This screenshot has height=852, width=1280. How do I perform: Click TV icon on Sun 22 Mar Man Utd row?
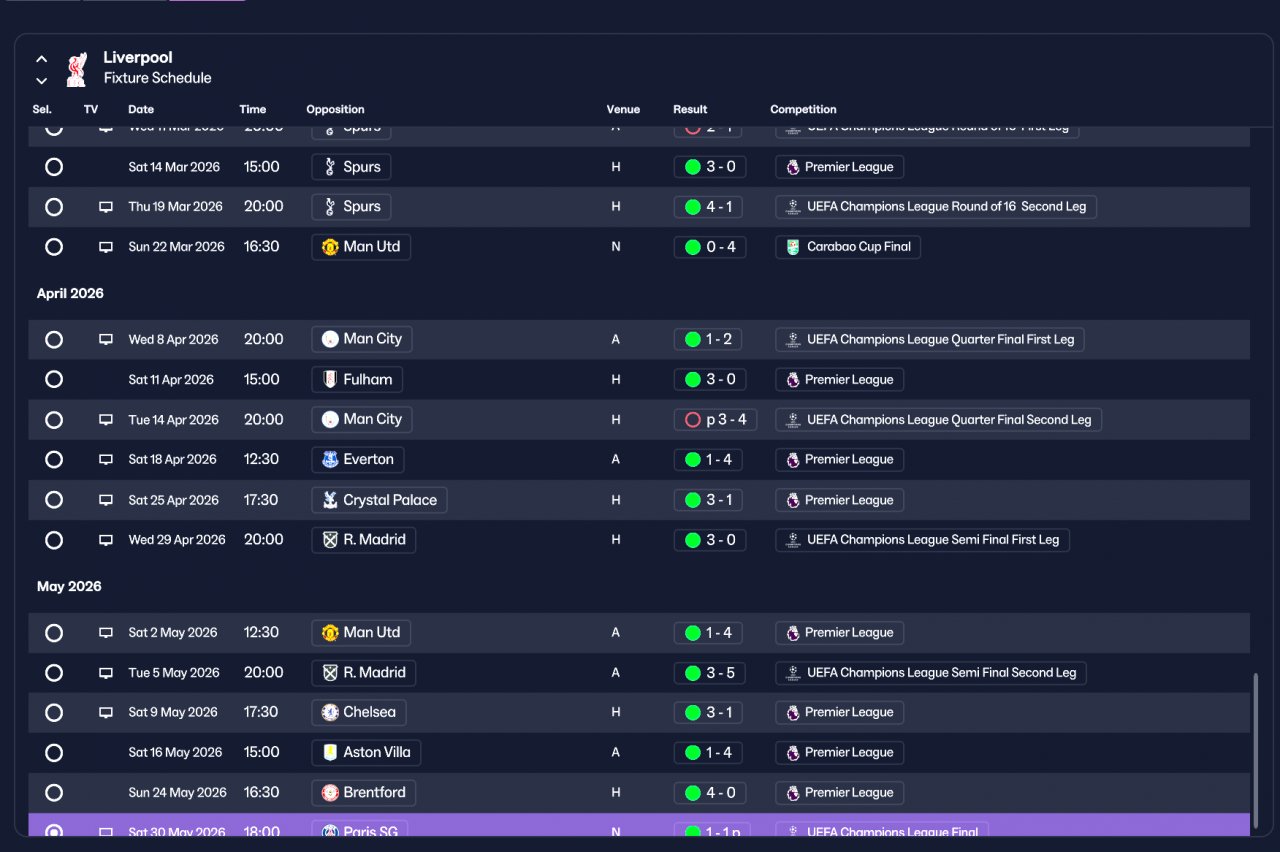(106, 247)
